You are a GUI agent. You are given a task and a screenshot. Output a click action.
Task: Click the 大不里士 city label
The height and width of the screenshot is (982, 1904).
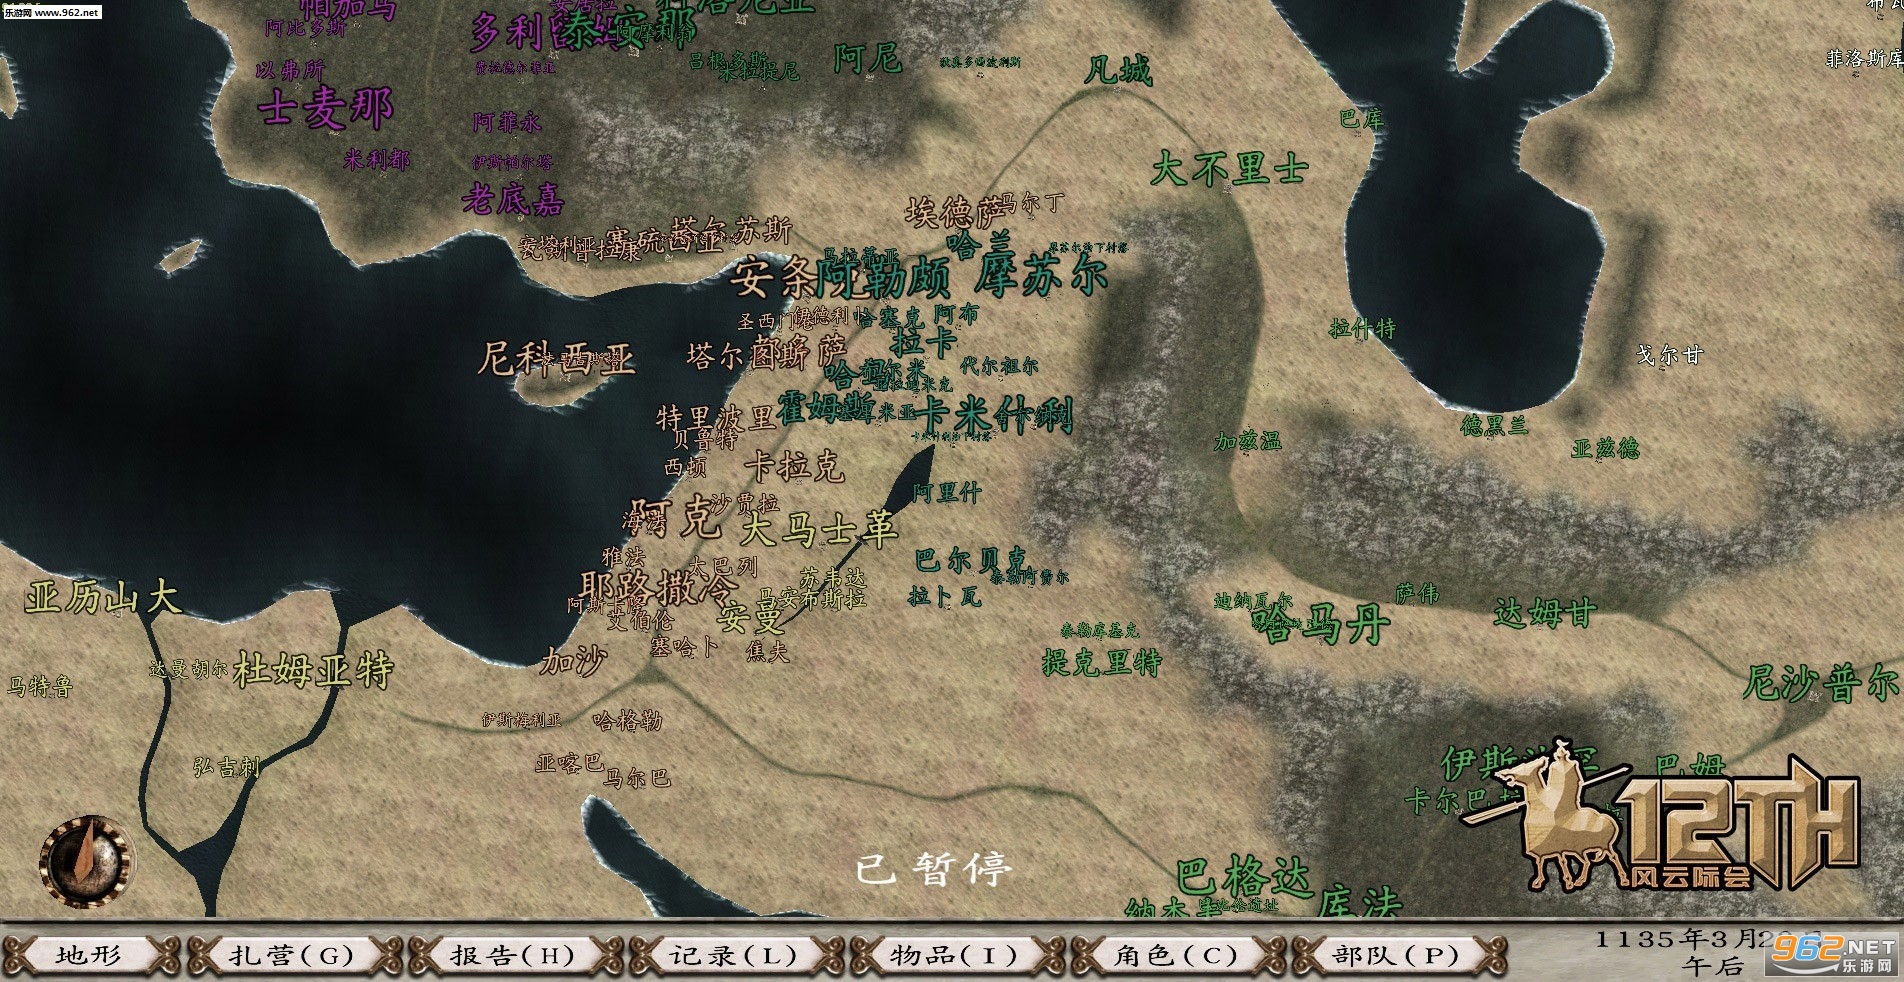tap(1229, 168)
